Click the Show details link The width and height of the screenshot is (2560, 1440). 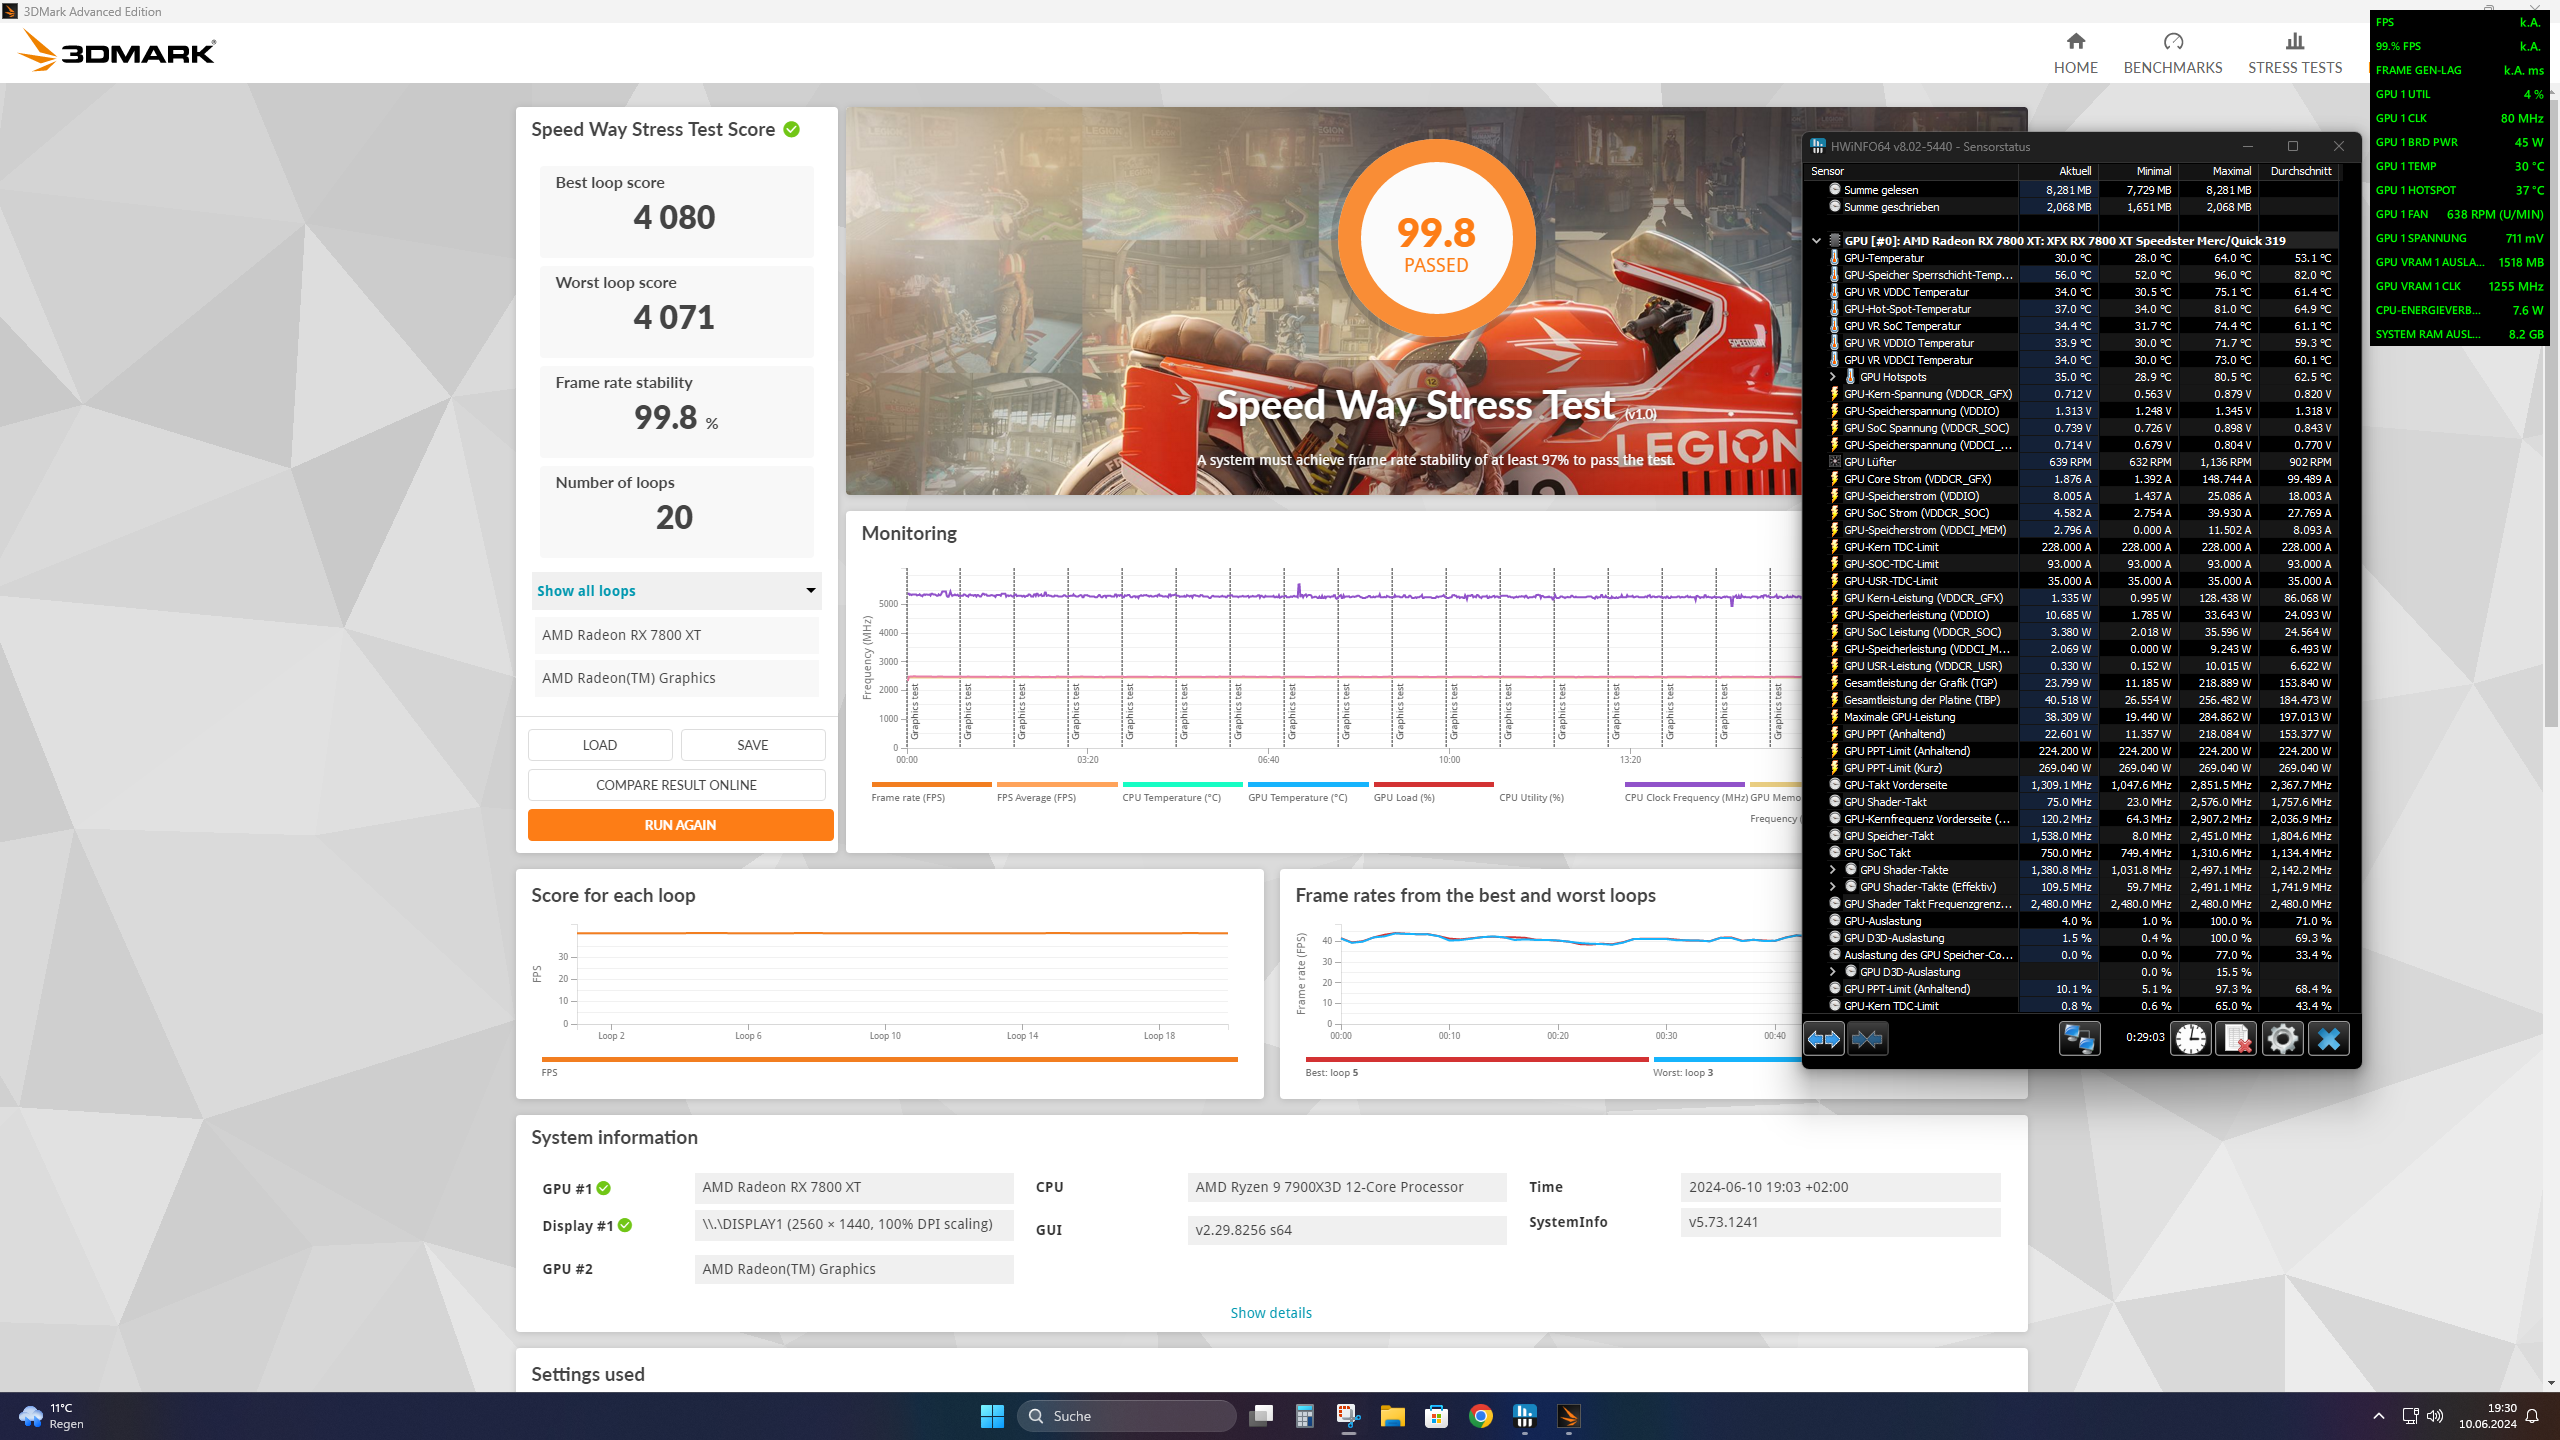(1270, 1313)
